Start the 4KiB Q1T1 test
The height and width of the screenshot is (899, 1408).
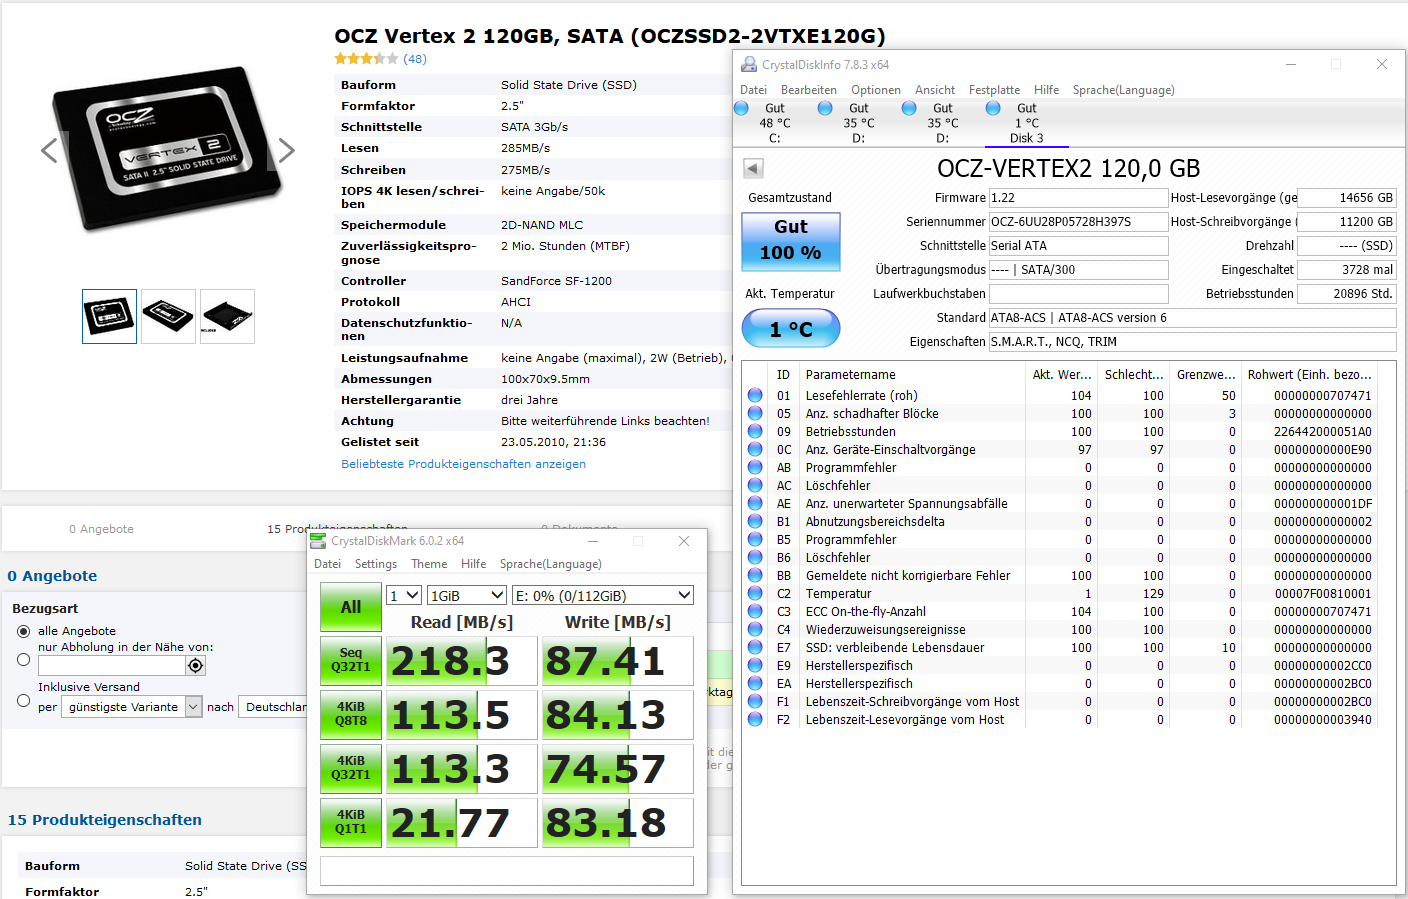click(x=351, y=822)
